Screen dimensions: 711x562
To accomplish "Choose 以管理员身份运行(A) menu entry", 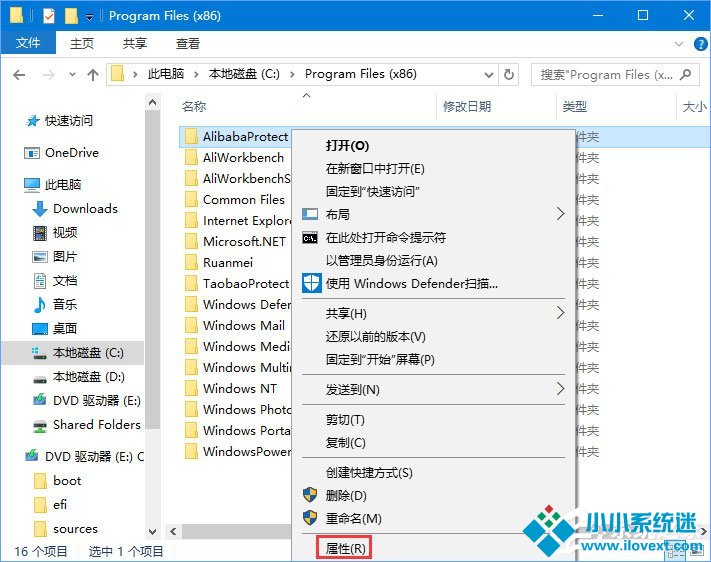I will 381,261.
